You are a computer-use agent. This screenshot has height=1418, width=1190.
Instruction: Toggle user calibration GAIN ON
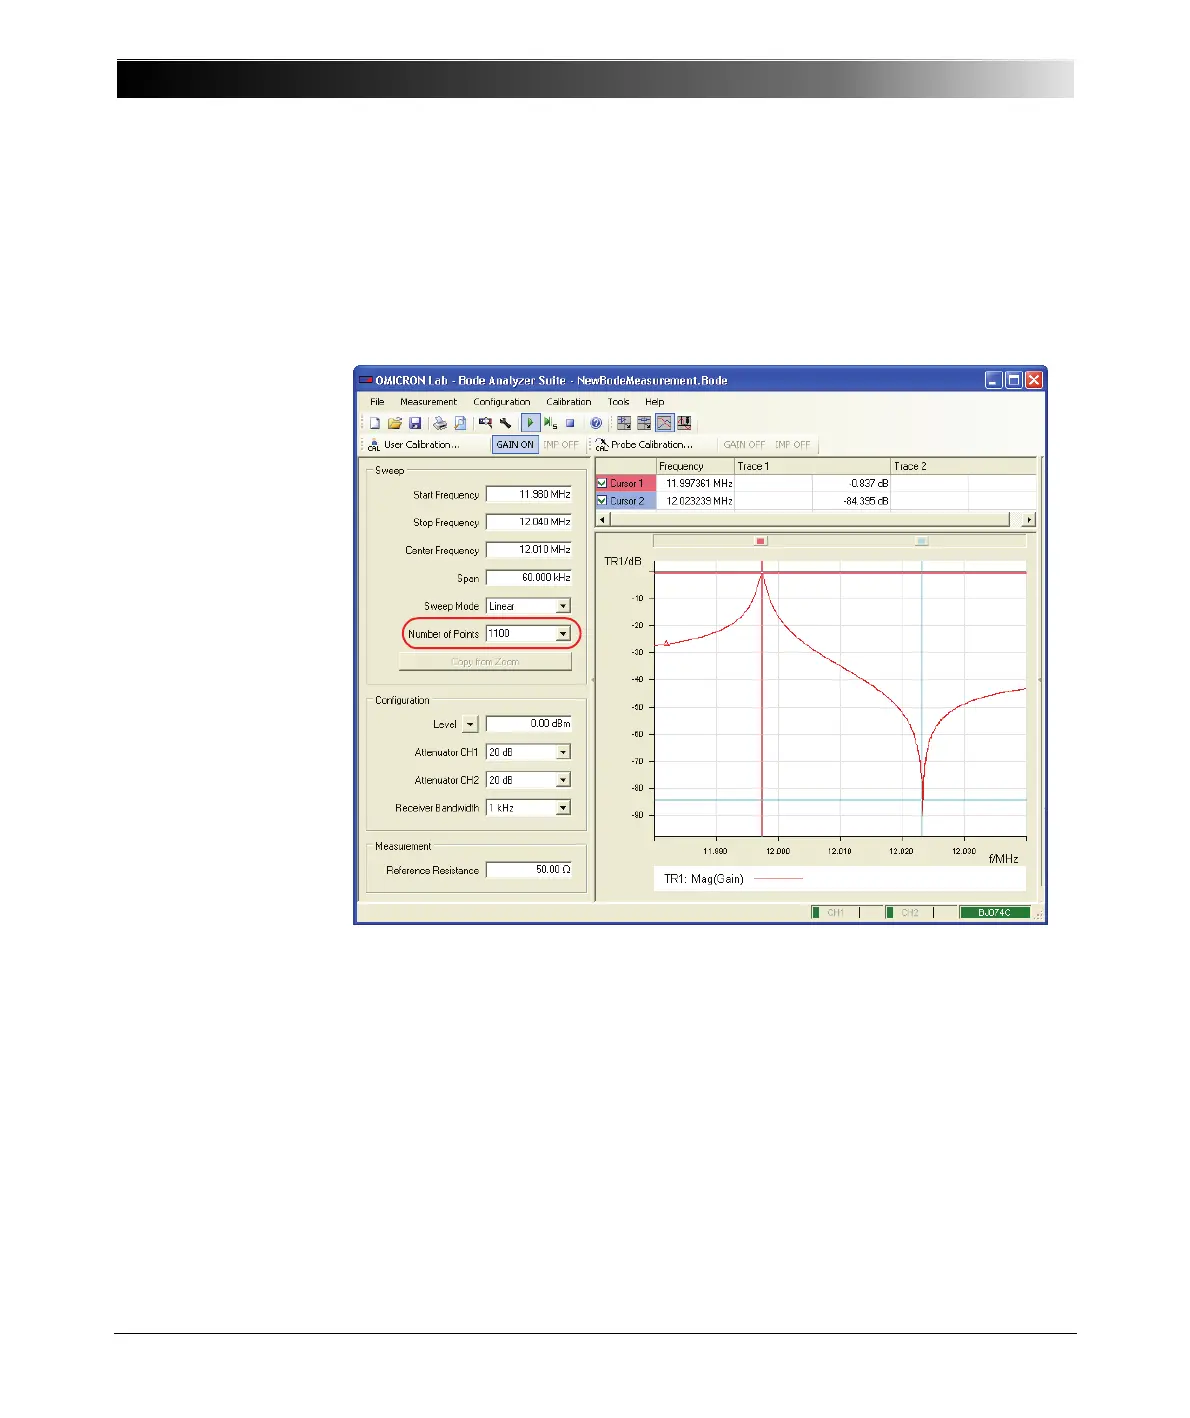515,445
